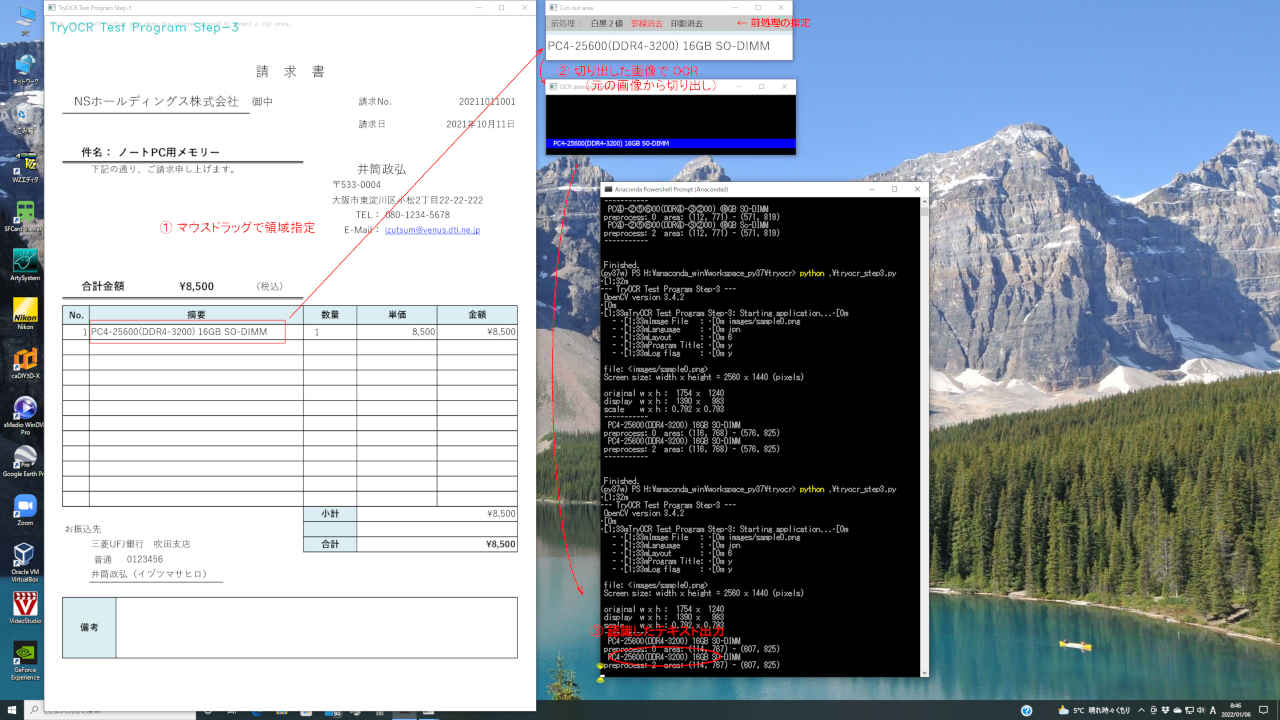Select 白黒２値 preprocessing option
Screen dimensions: 1280x720
tap(606, 23)
